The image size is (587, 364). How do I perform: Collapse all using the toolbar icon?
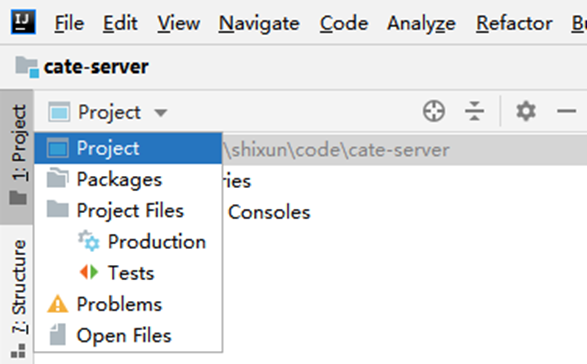click(474, 111)
